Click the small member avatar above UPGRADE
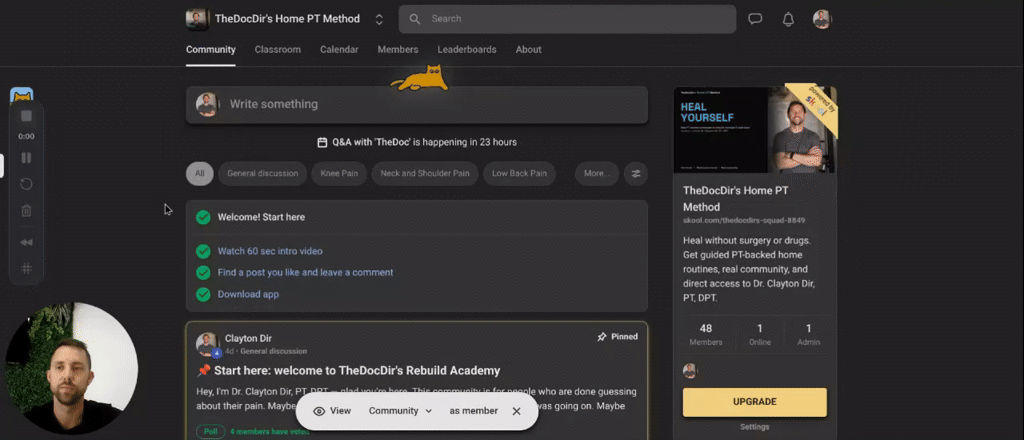This screenshot has width=1024, height=440. [x=690, y=371]
